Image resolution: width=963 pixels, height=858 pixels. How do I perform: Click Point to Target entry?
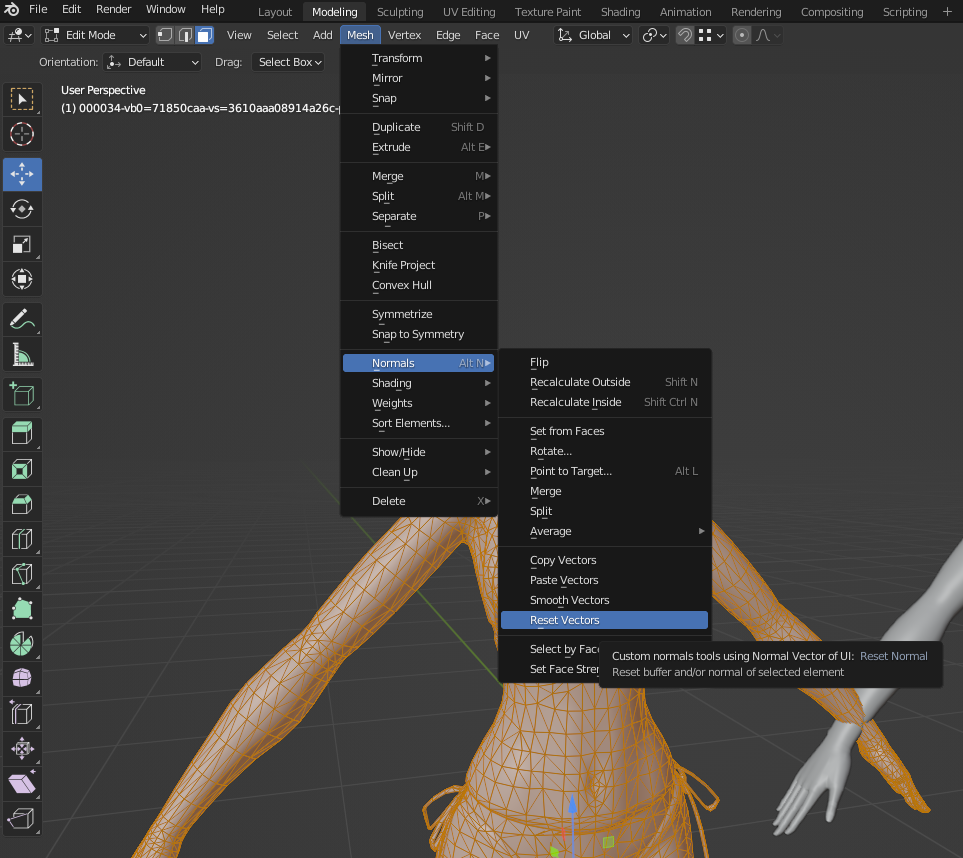coord(604,471)
